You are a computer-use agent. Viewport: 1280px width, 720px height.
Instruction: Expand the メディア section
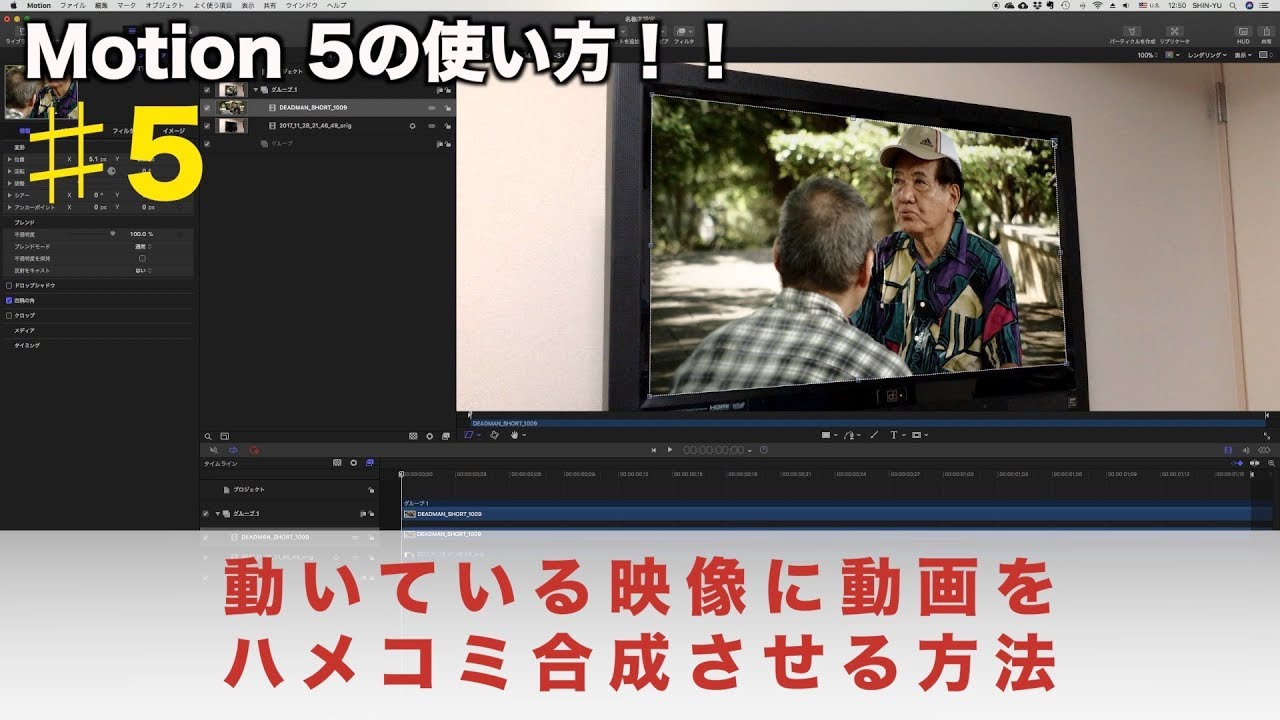point(24,330)
